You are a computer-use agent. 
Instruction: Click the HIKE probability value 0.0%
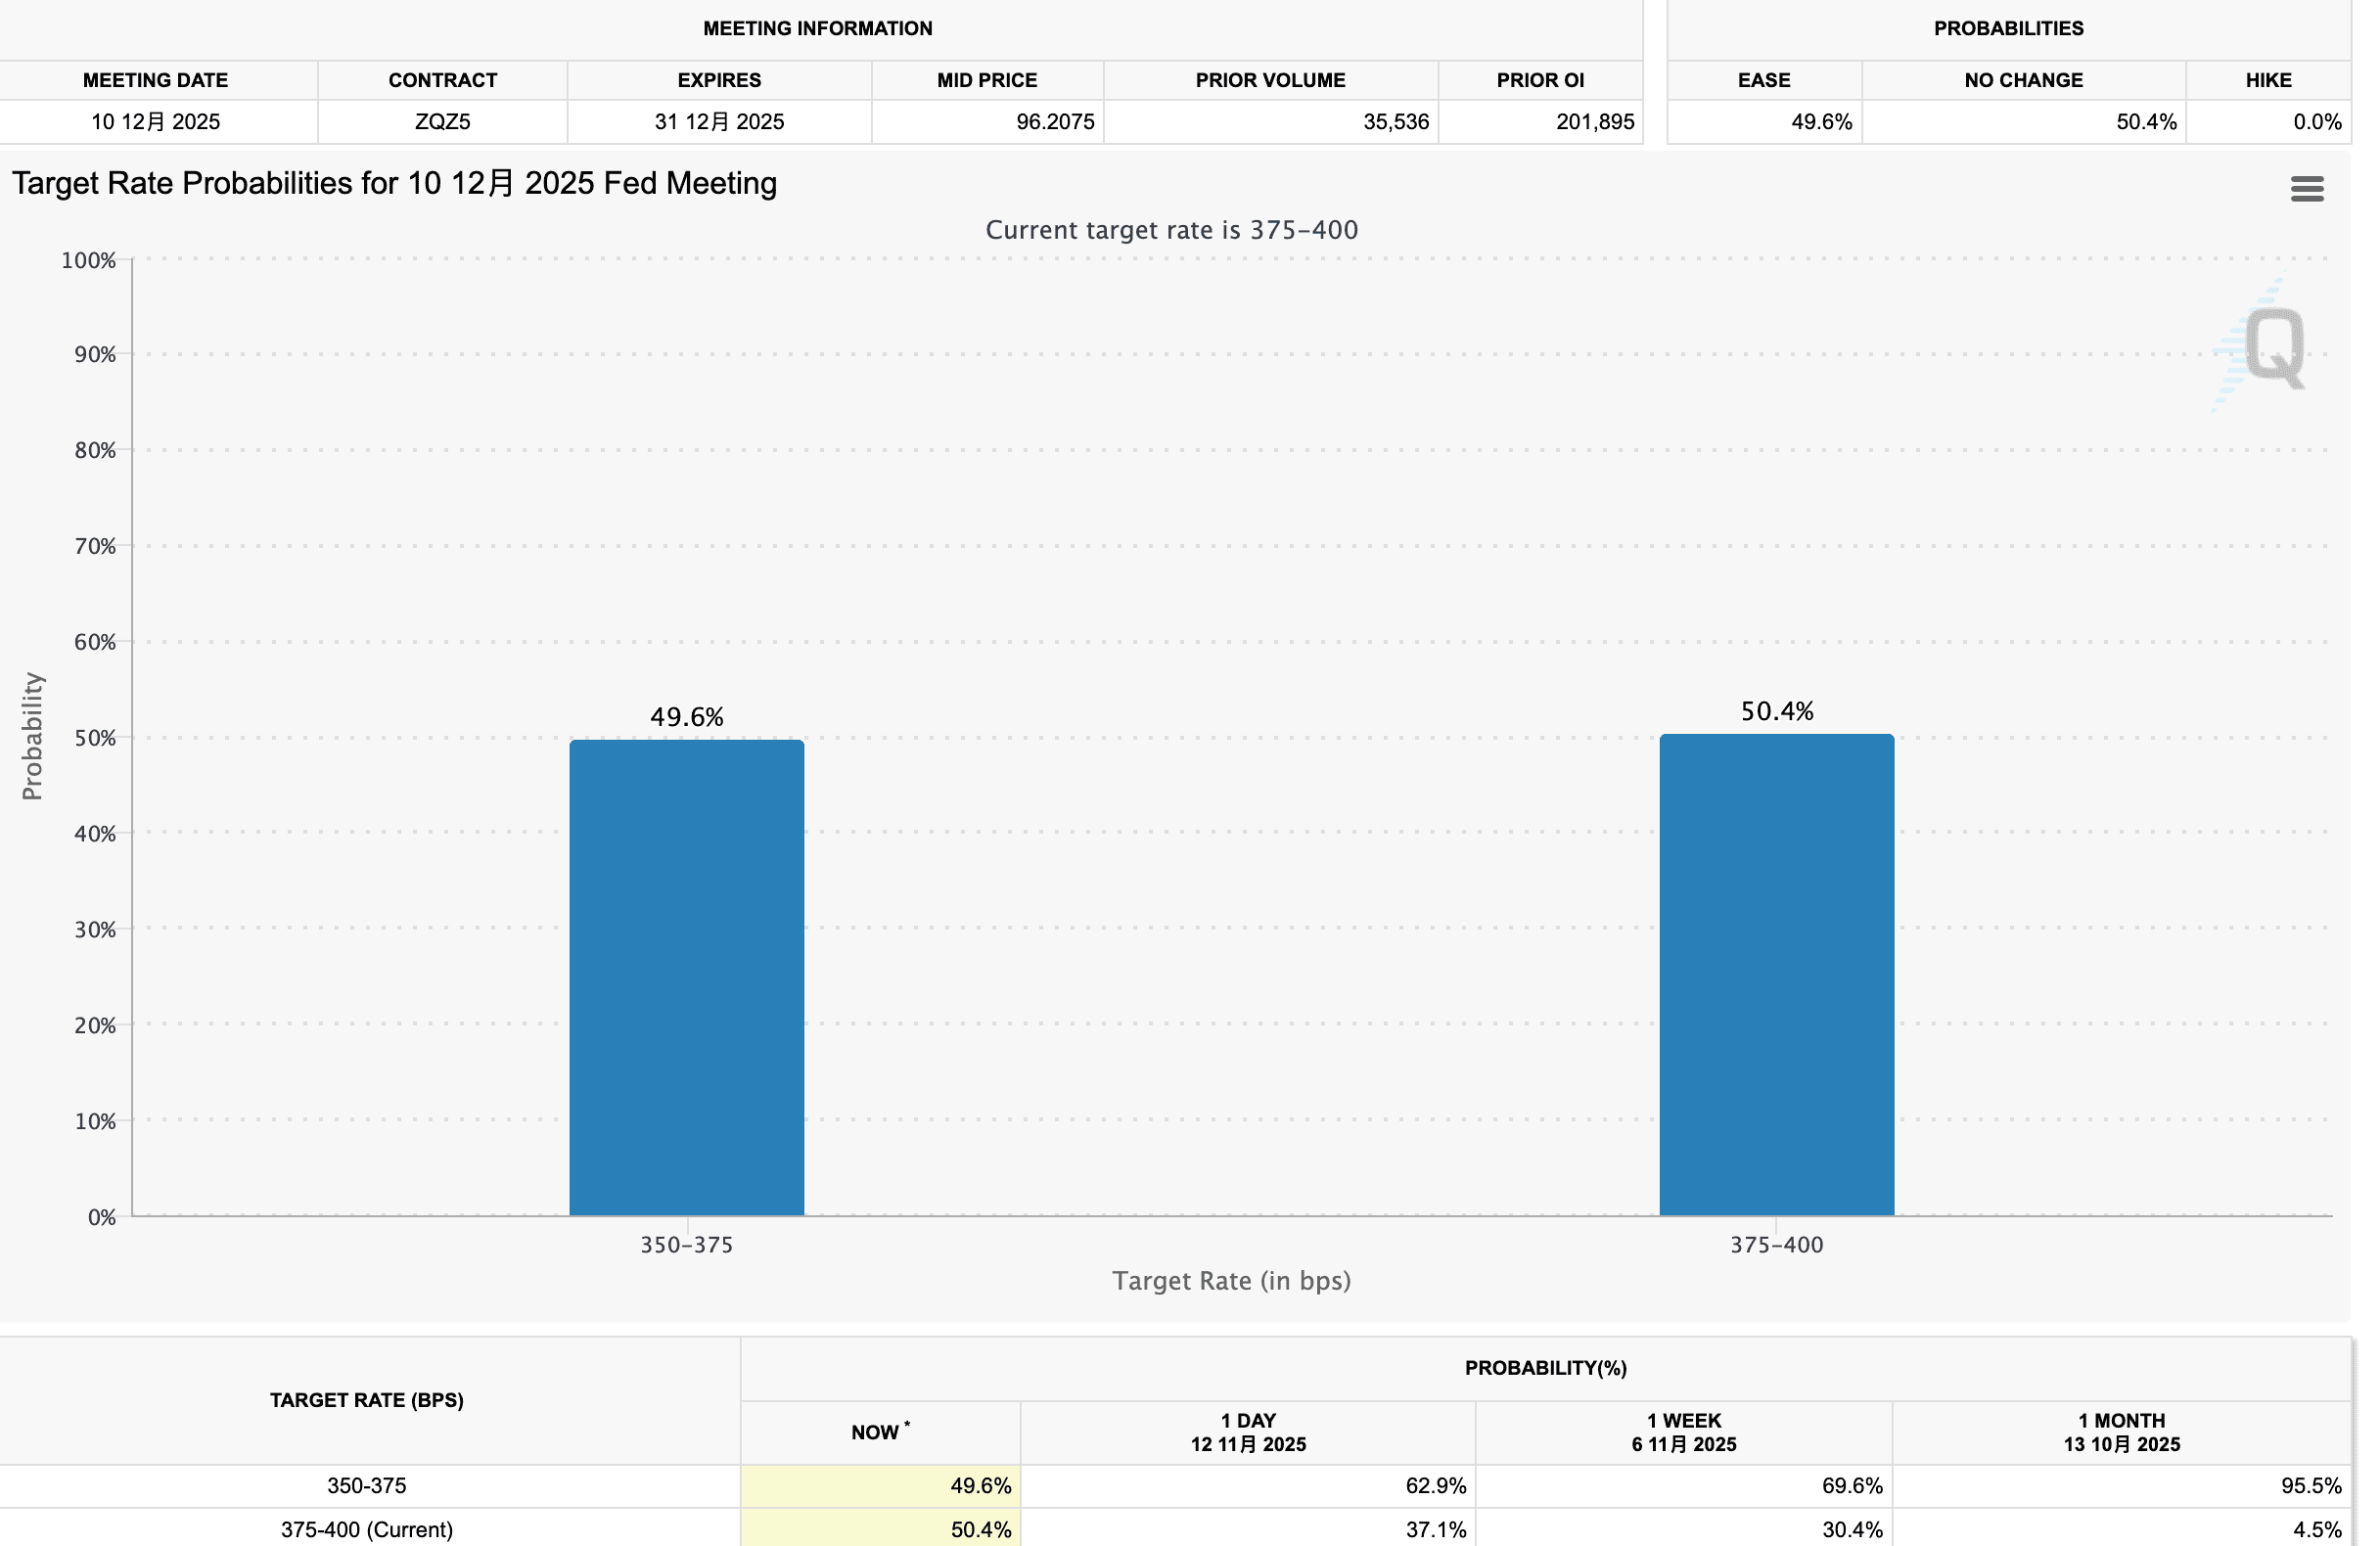2316,122
